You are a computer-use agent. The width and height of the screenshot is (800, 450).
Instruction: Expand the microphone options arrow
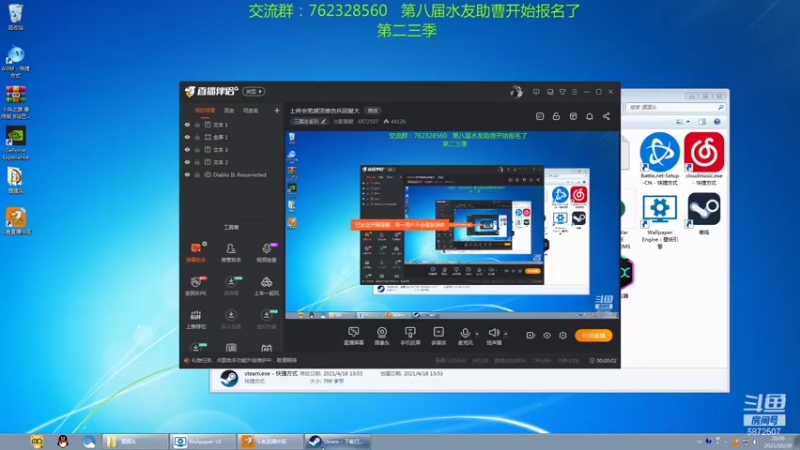coord(477,334)
